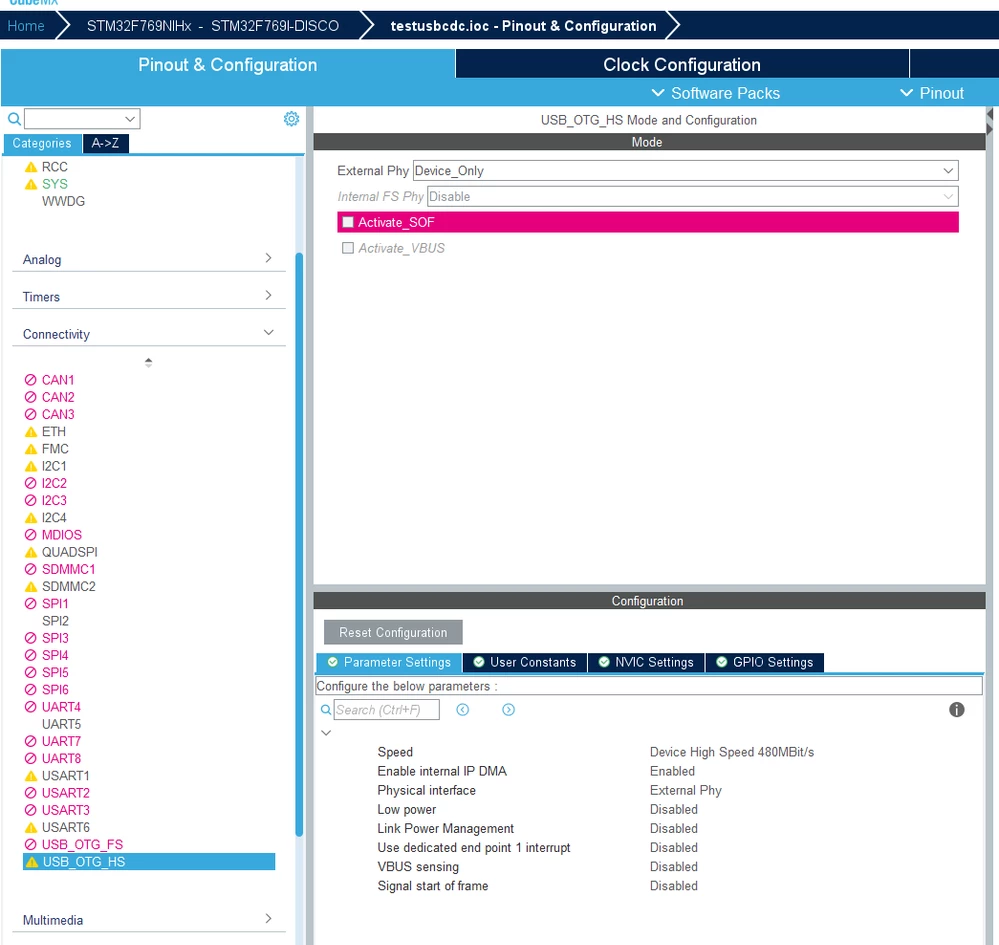Collapse the parameter list chevron
The height and width of the screenshot is (945, 999).
click(326, 733)
